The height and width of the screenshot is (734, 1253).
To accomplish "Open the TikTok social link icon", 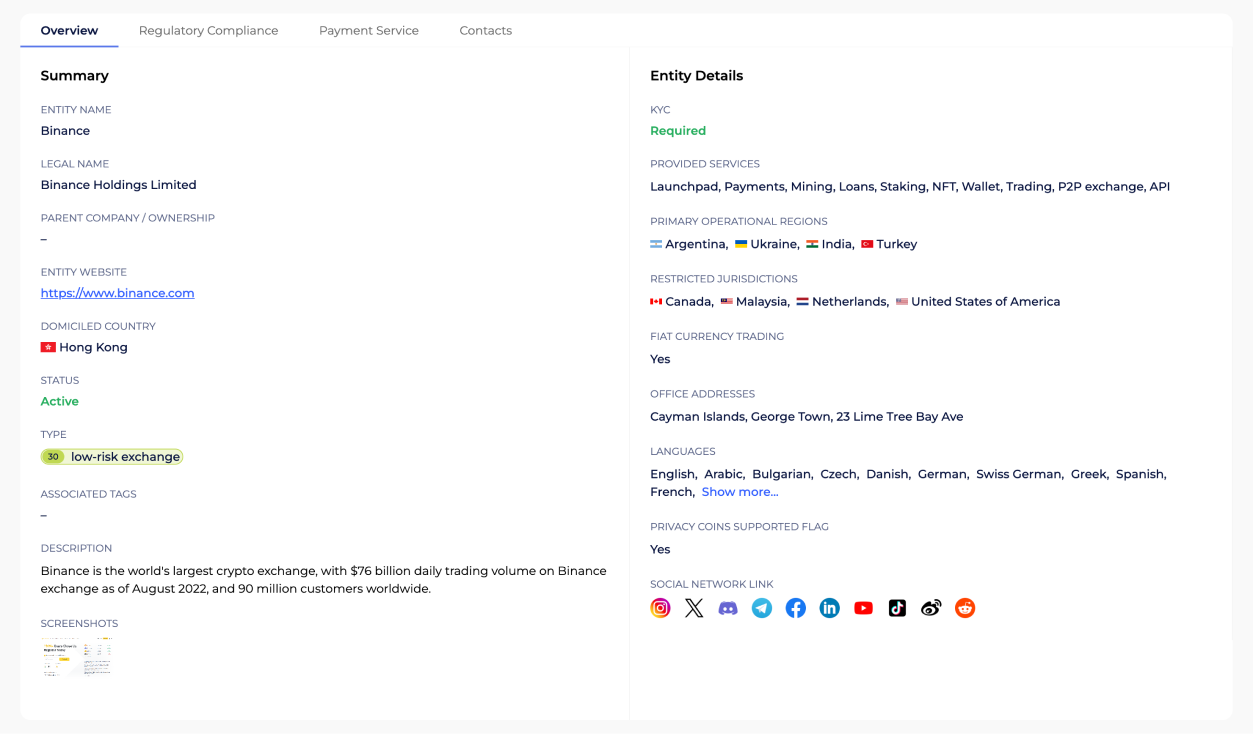I will (897, 608).
